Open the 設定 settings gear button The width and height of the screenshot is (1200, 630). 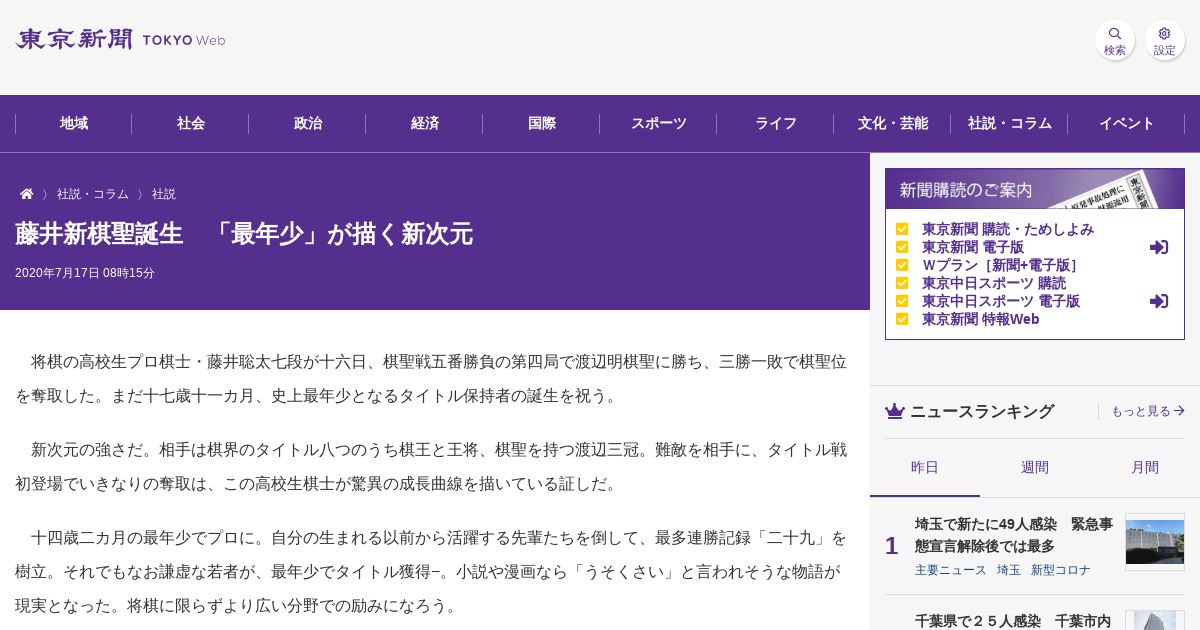(1165, 40)
